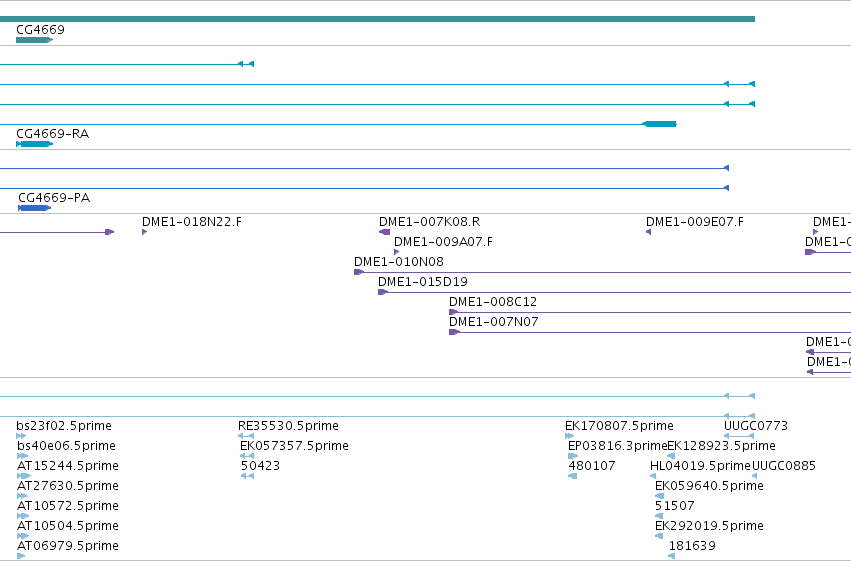The image size is (851, 561).
Task: Click the 51507 feature label
Action: [x=675, y=506]
